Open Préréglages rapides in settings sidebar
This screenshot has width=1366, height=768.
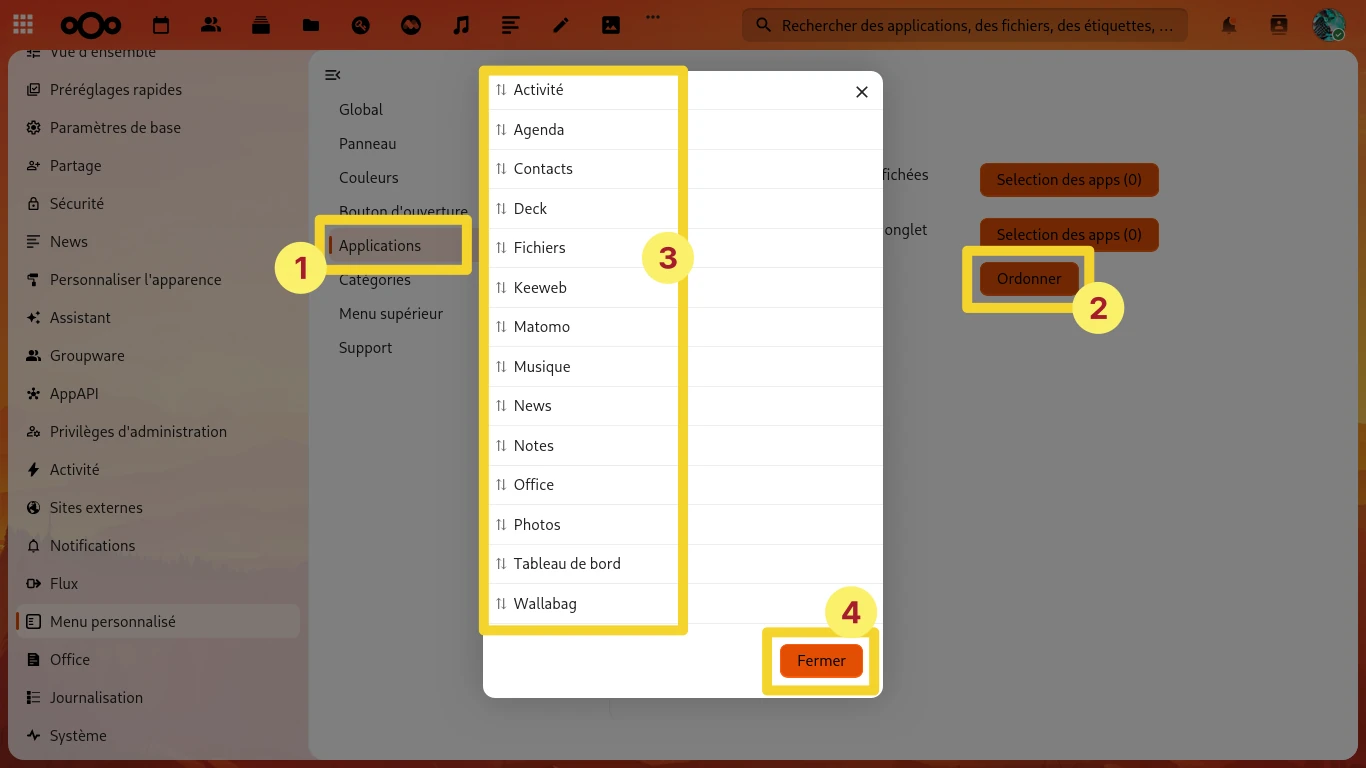tap(157, 90)
